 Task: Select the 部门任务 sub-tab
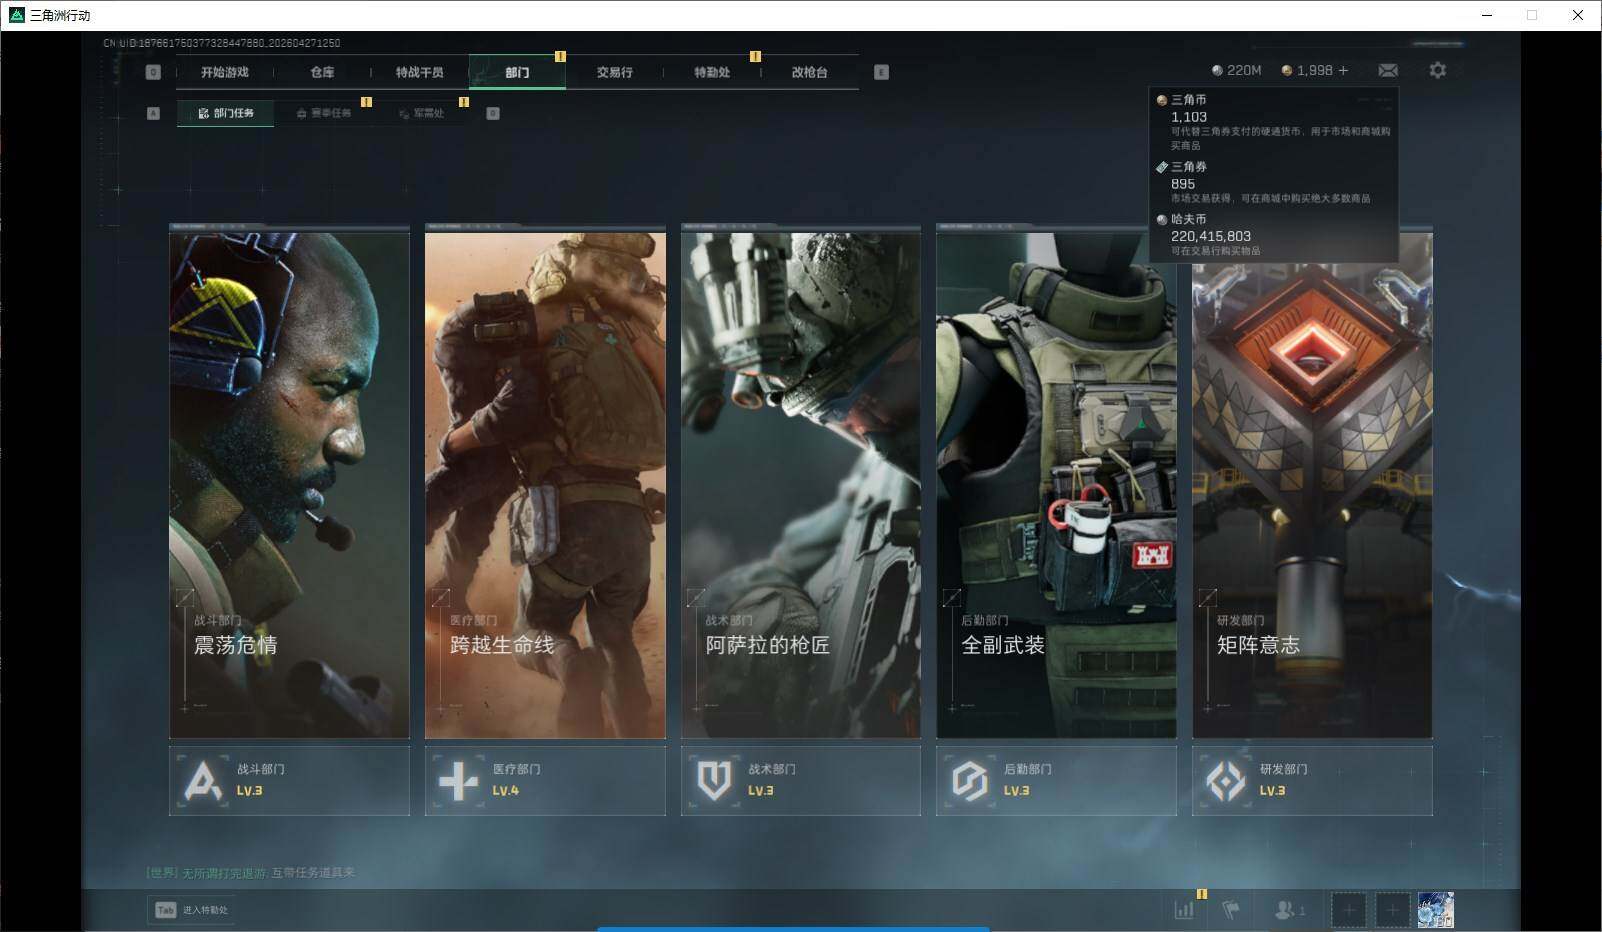[226, 113]
